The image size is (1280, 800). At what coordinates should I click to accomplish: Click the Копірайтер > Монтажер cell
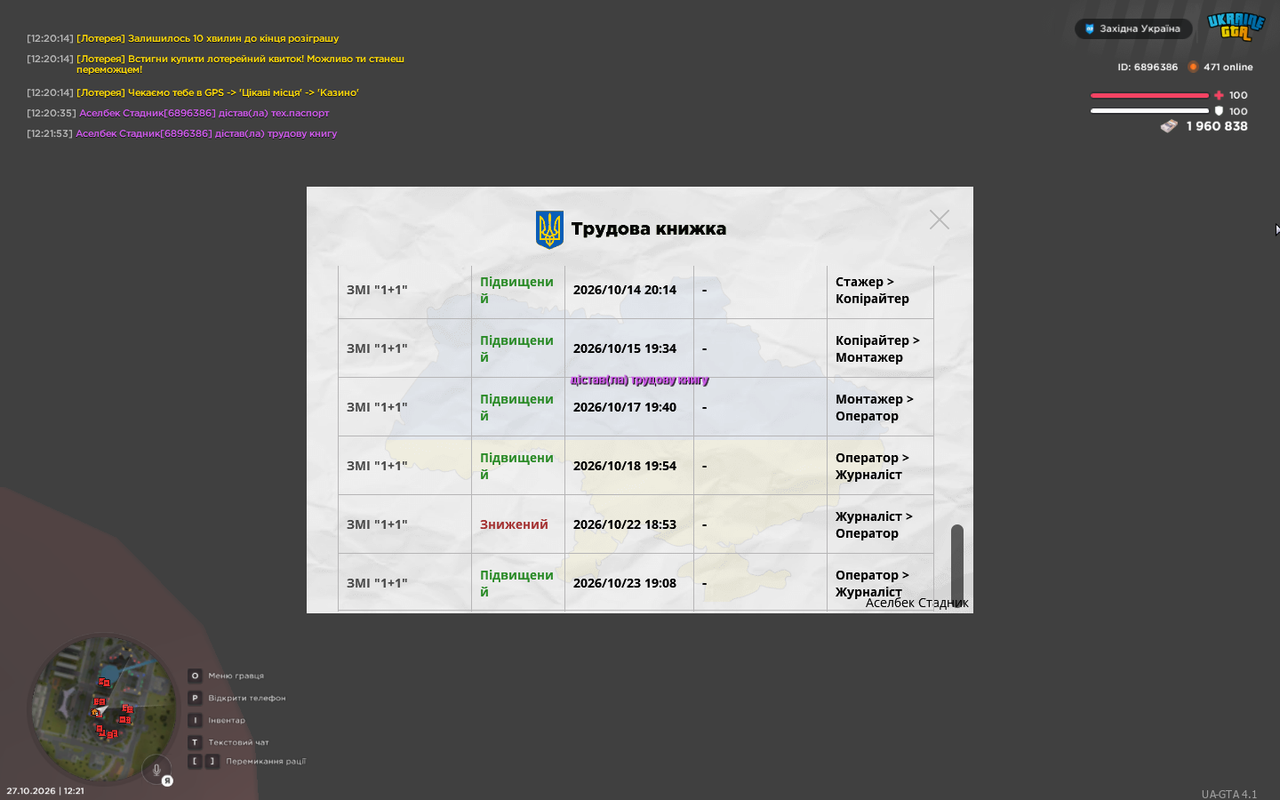click(x=880, y=349)
